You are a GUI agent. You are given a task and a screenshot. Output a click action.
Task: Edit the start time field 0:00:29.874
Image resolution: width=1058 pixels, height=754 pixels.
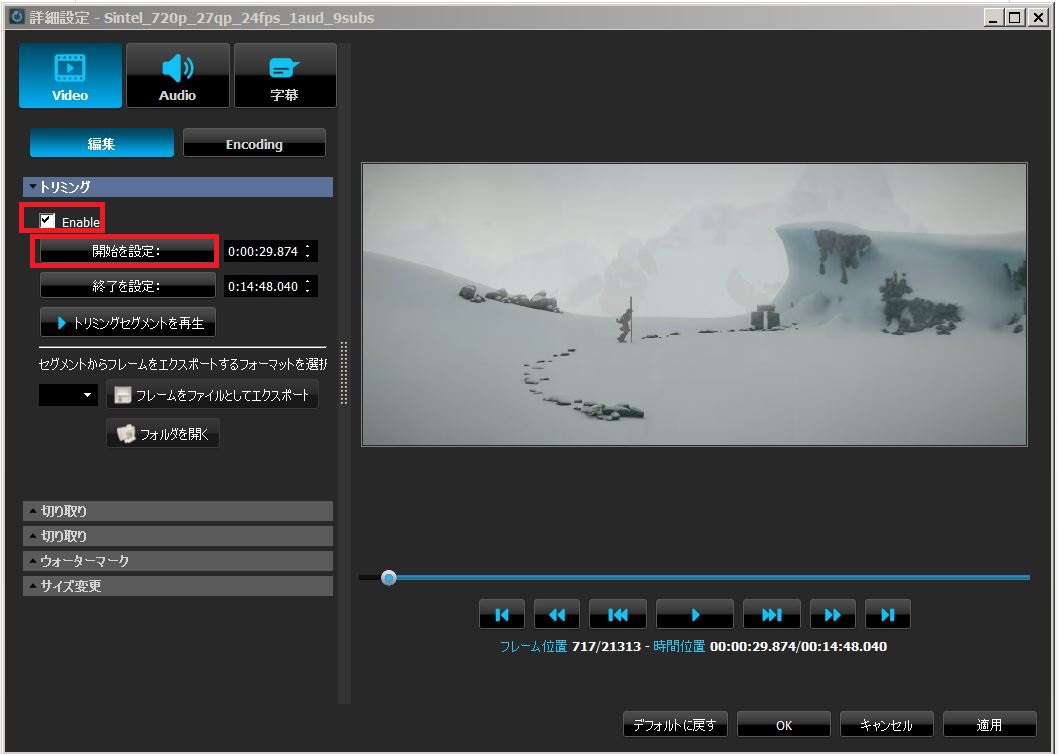click(x=263, y=251)
